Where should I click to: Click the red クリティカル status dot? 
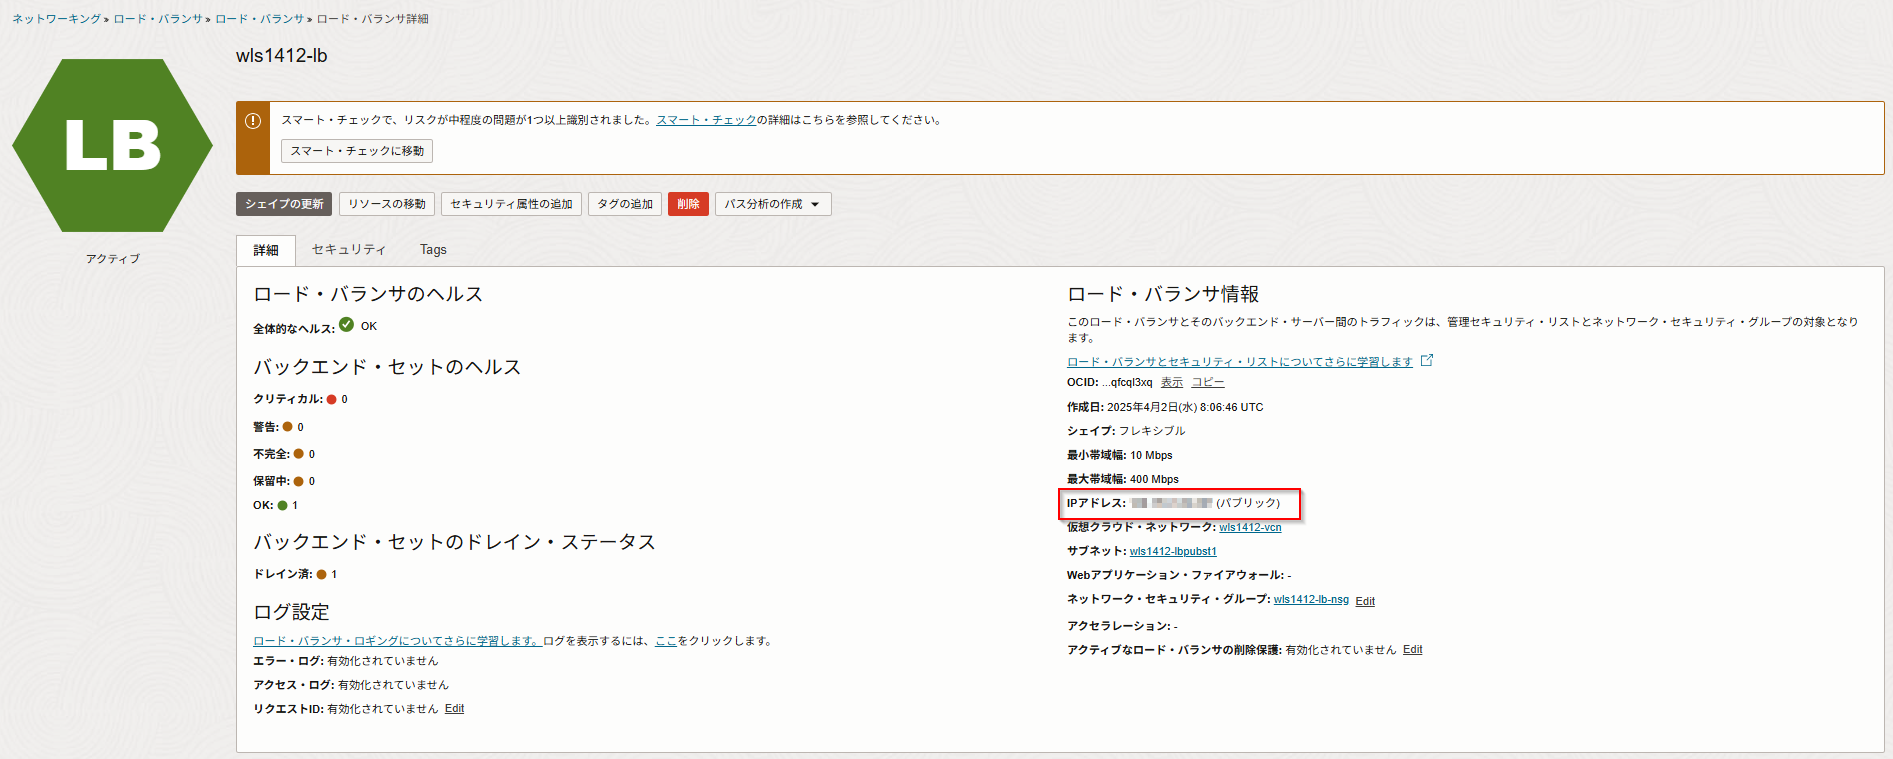(332, 400)
